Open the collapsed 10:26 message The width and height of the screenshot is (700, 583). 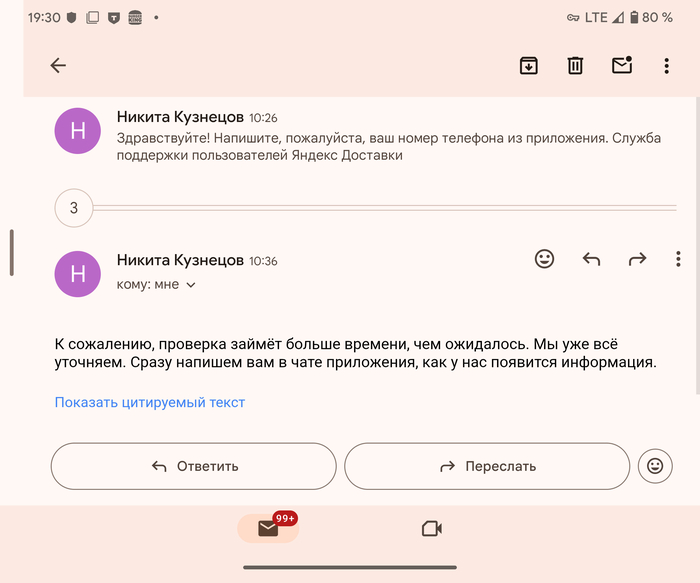380,137
